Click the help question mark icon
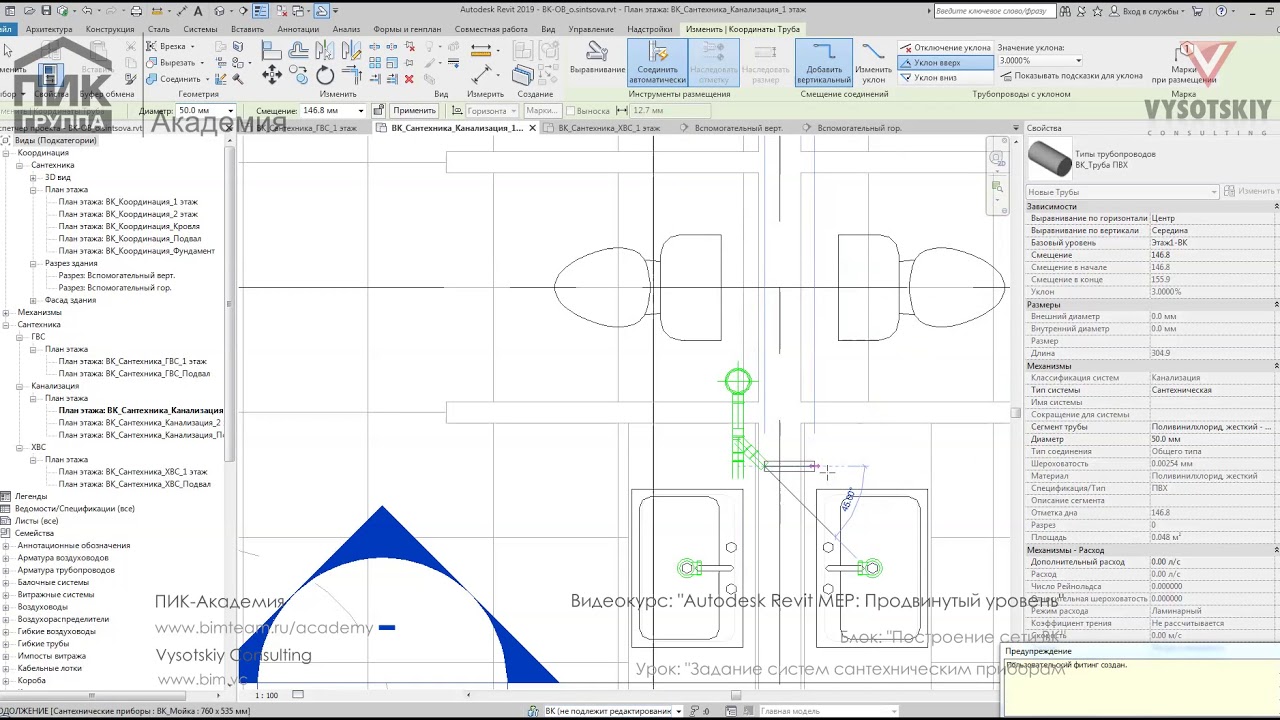The image size is (1280, 720). click(x=1221, y=11)
